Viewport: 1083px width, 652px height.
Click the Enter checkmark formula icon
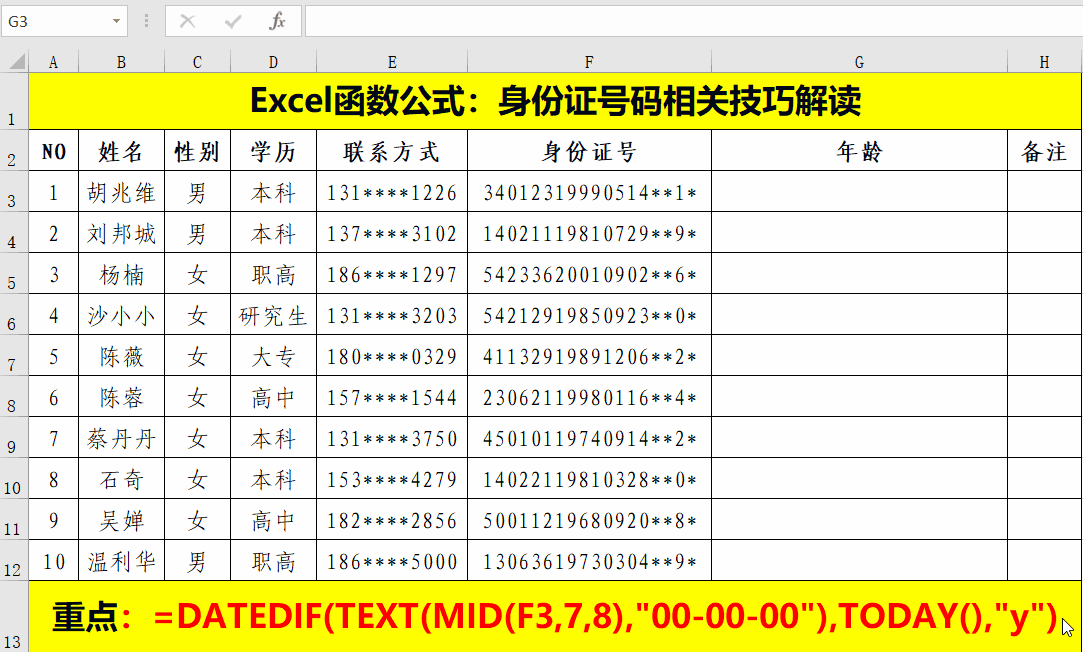point(233,21)
